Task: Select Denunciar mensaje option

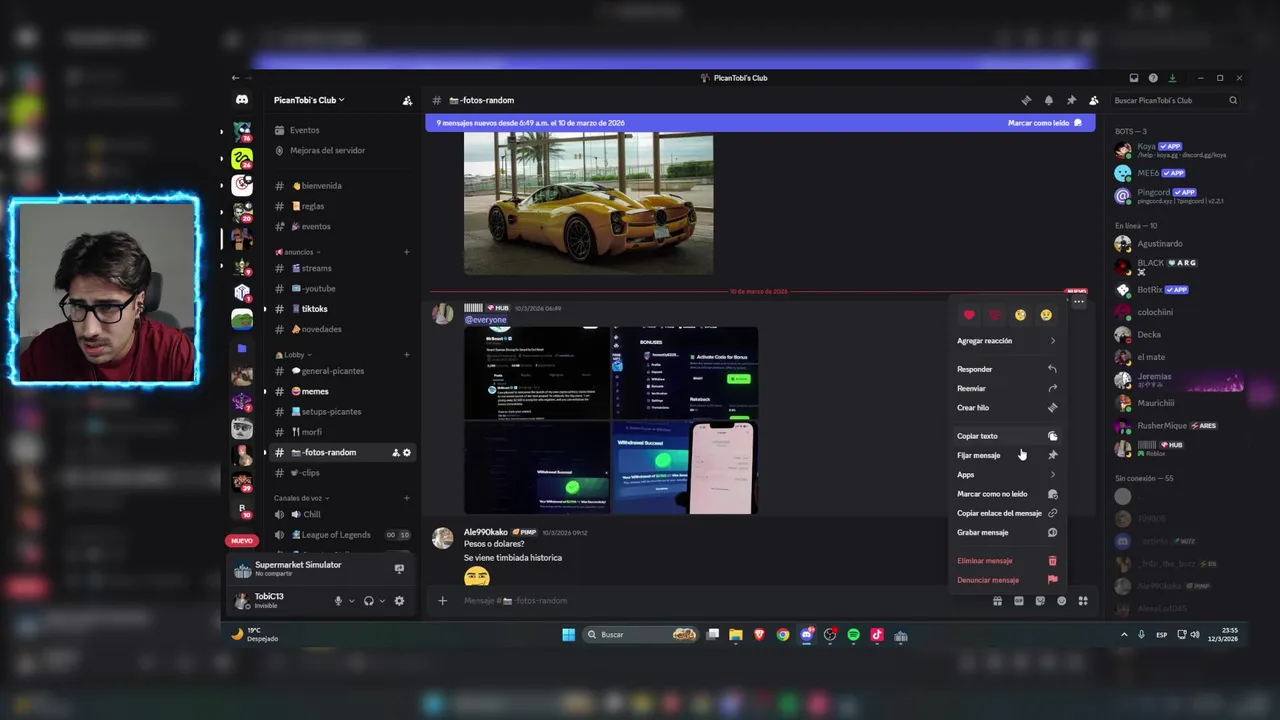Action: coord(1007,580)
